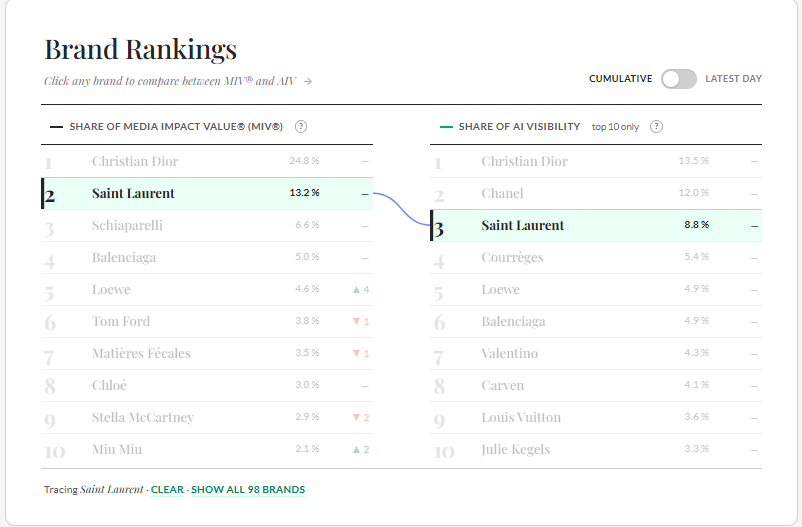Click Matières Fécales' down 1 rank indicator
802x527 pixels.
click(x=361, y=354)
